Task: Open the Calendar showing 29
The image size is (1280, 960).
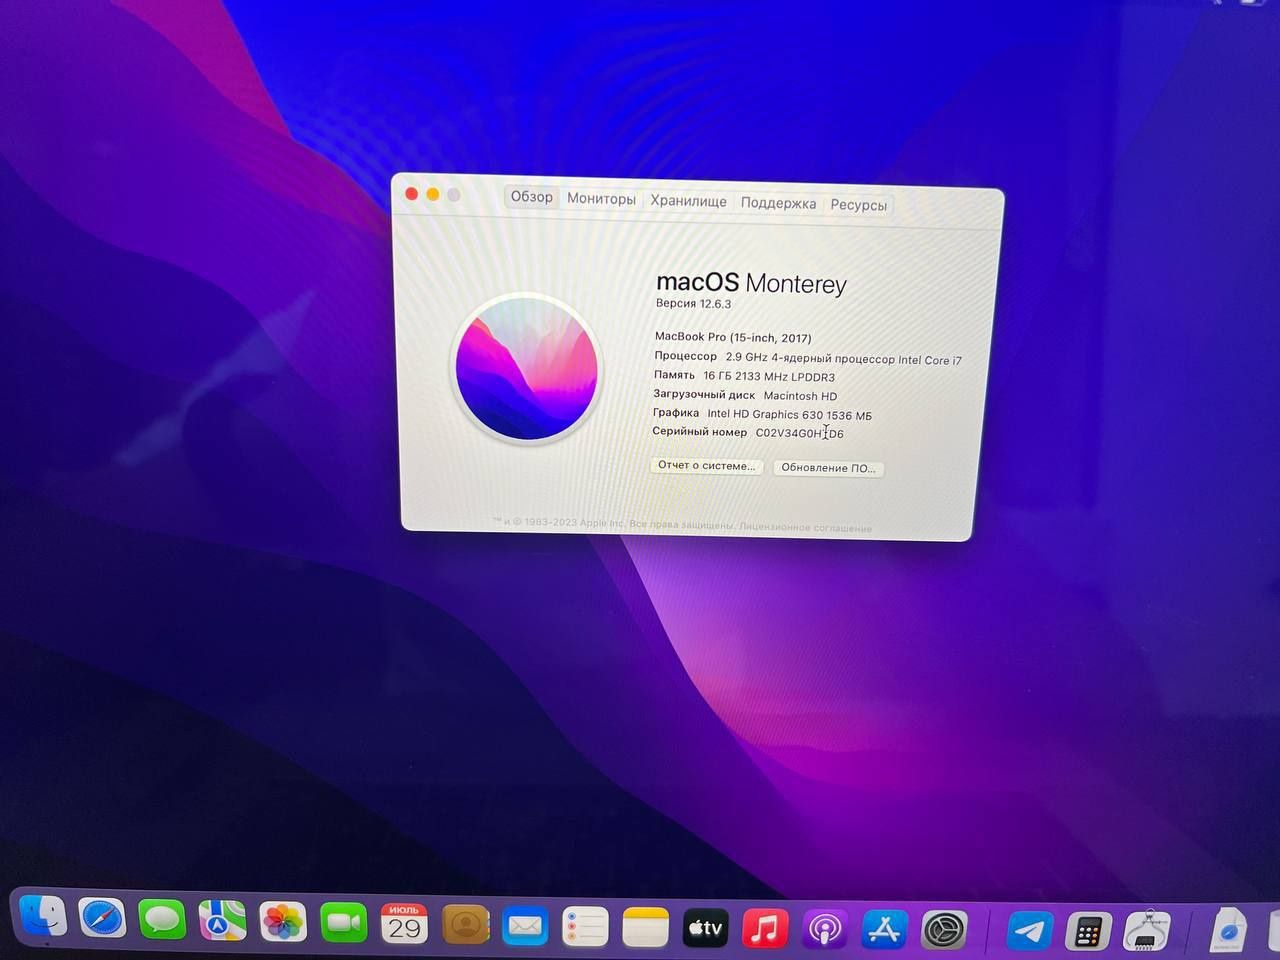Action: point(404,924)
